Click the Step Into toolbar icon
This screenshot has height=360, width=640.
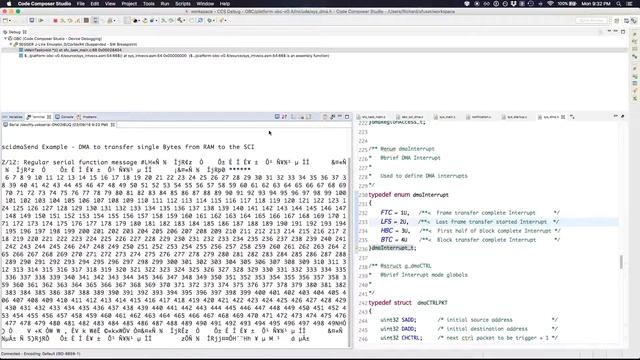[62, 20]
